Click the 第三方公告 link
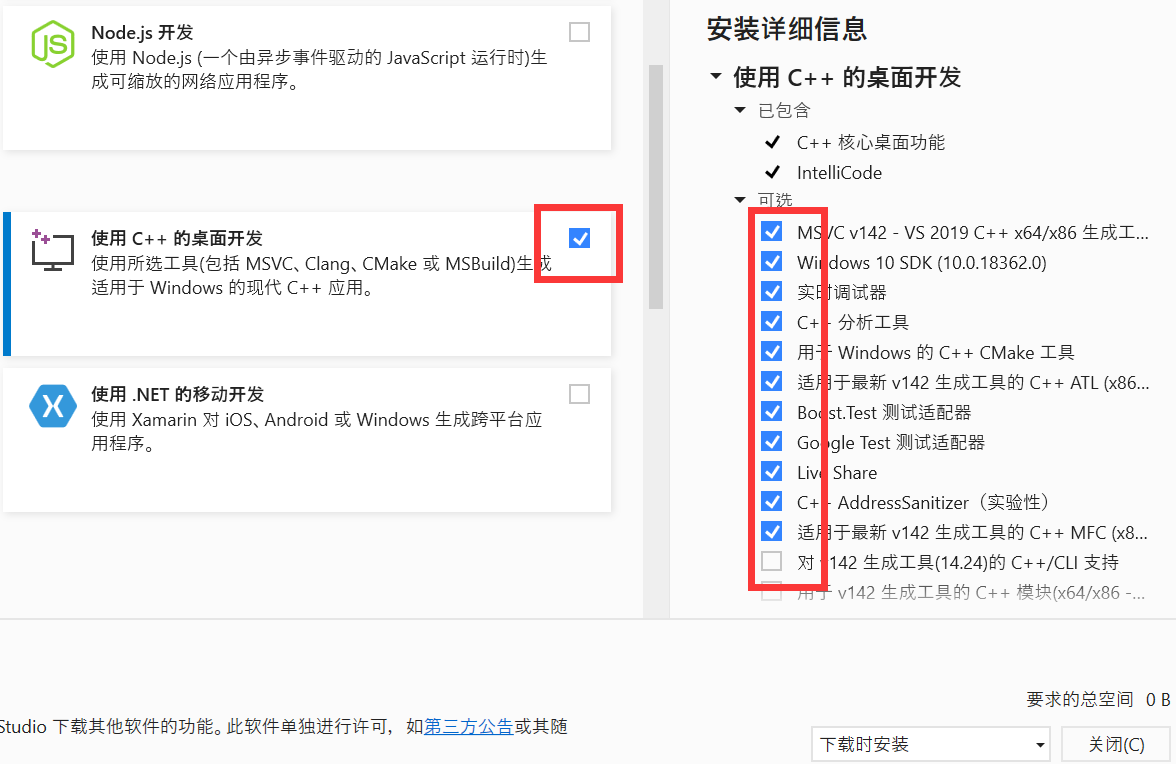This screenshot has height=764, width=1176. [468, 727]
